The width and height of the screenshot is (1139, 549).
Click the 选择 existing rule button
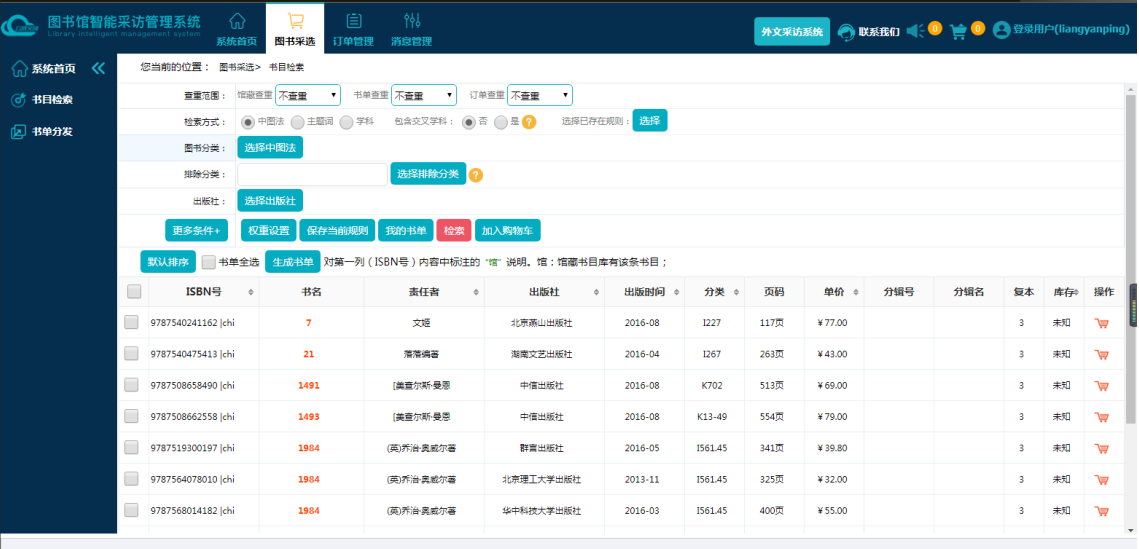coord(650,121)
